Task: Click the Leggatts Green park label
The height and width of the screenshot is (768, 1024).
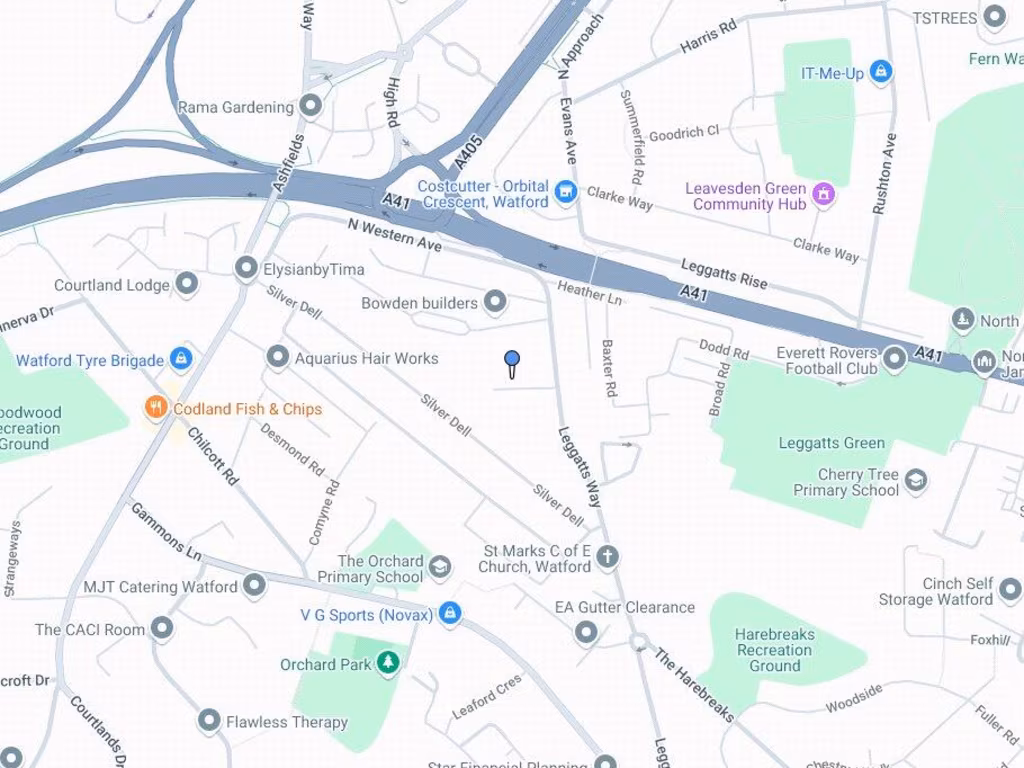Action: click(831, 443)
